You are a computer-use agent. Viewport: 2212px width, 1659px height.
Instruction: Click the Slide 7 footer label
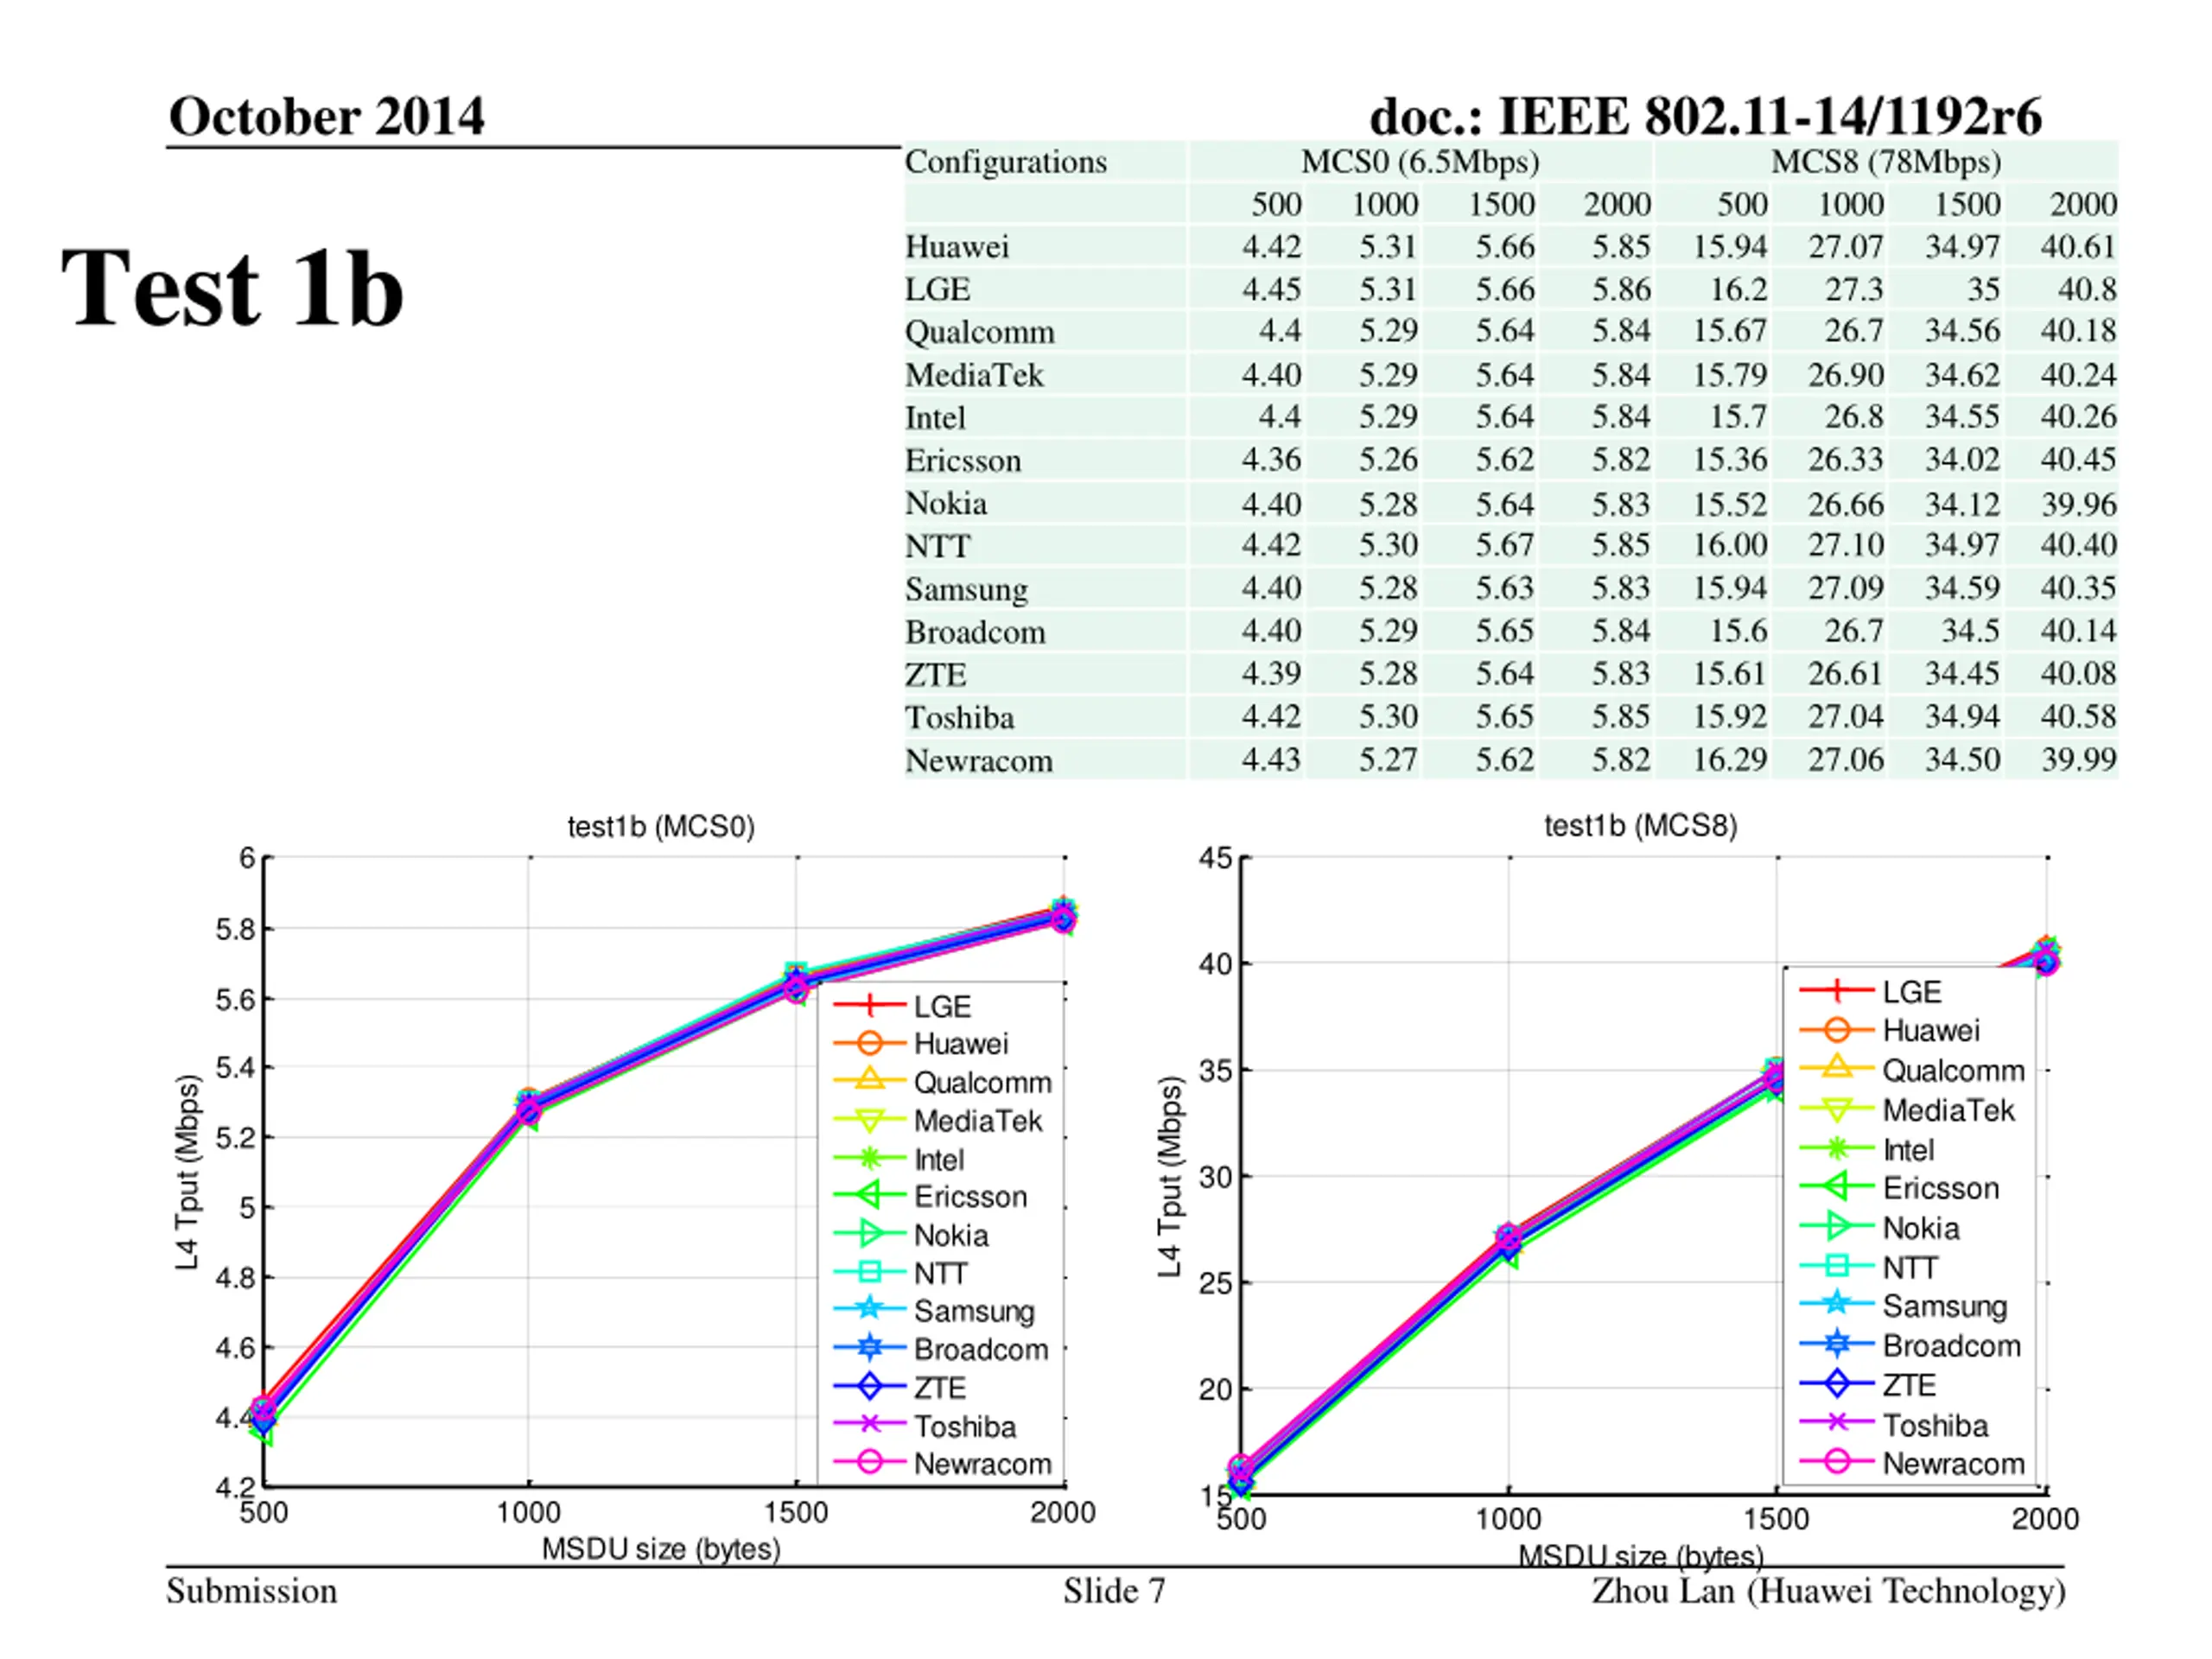[1114, 1591]
